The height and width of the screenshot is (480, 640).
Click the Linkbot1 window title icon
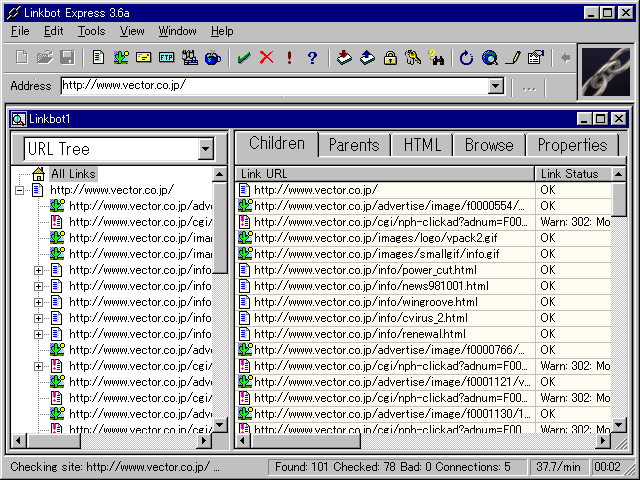tap(18, 119)
